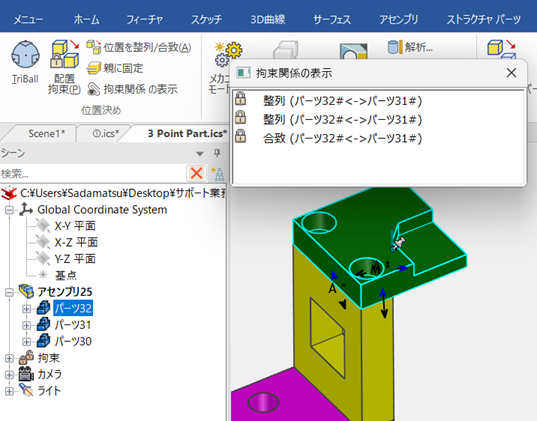537x421 pixels.
Task: Select the 3 Point Part.ics* document tab
Action: click(x=187, y=133)
